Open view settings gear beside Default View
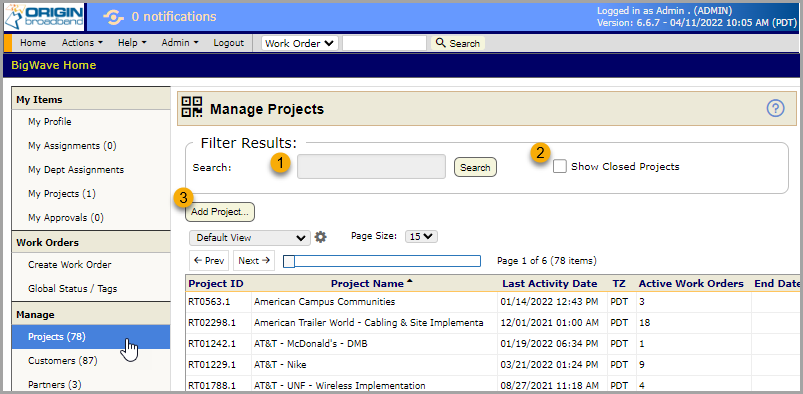 (321, 237)
